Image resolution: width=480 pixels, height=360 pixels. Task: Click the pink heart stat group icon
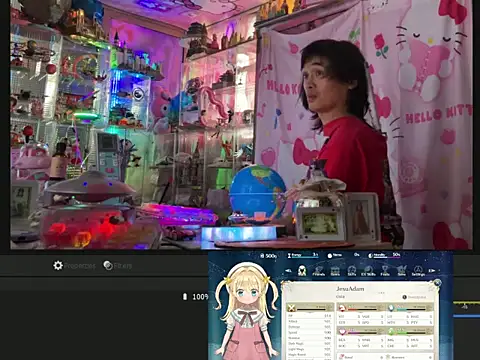[x=342, y=331]
